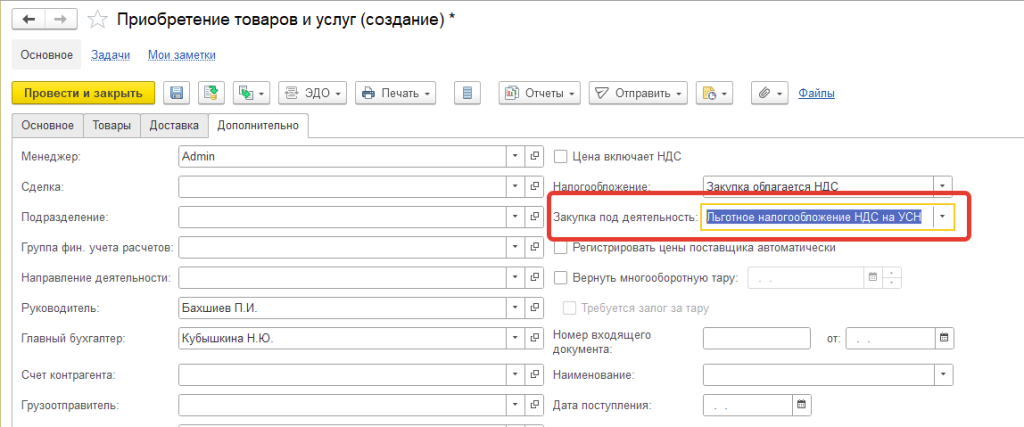Toggle Требуется залог за тару checkbox
The height and width of the screenshot is (427, 1024).
point(570,308)
